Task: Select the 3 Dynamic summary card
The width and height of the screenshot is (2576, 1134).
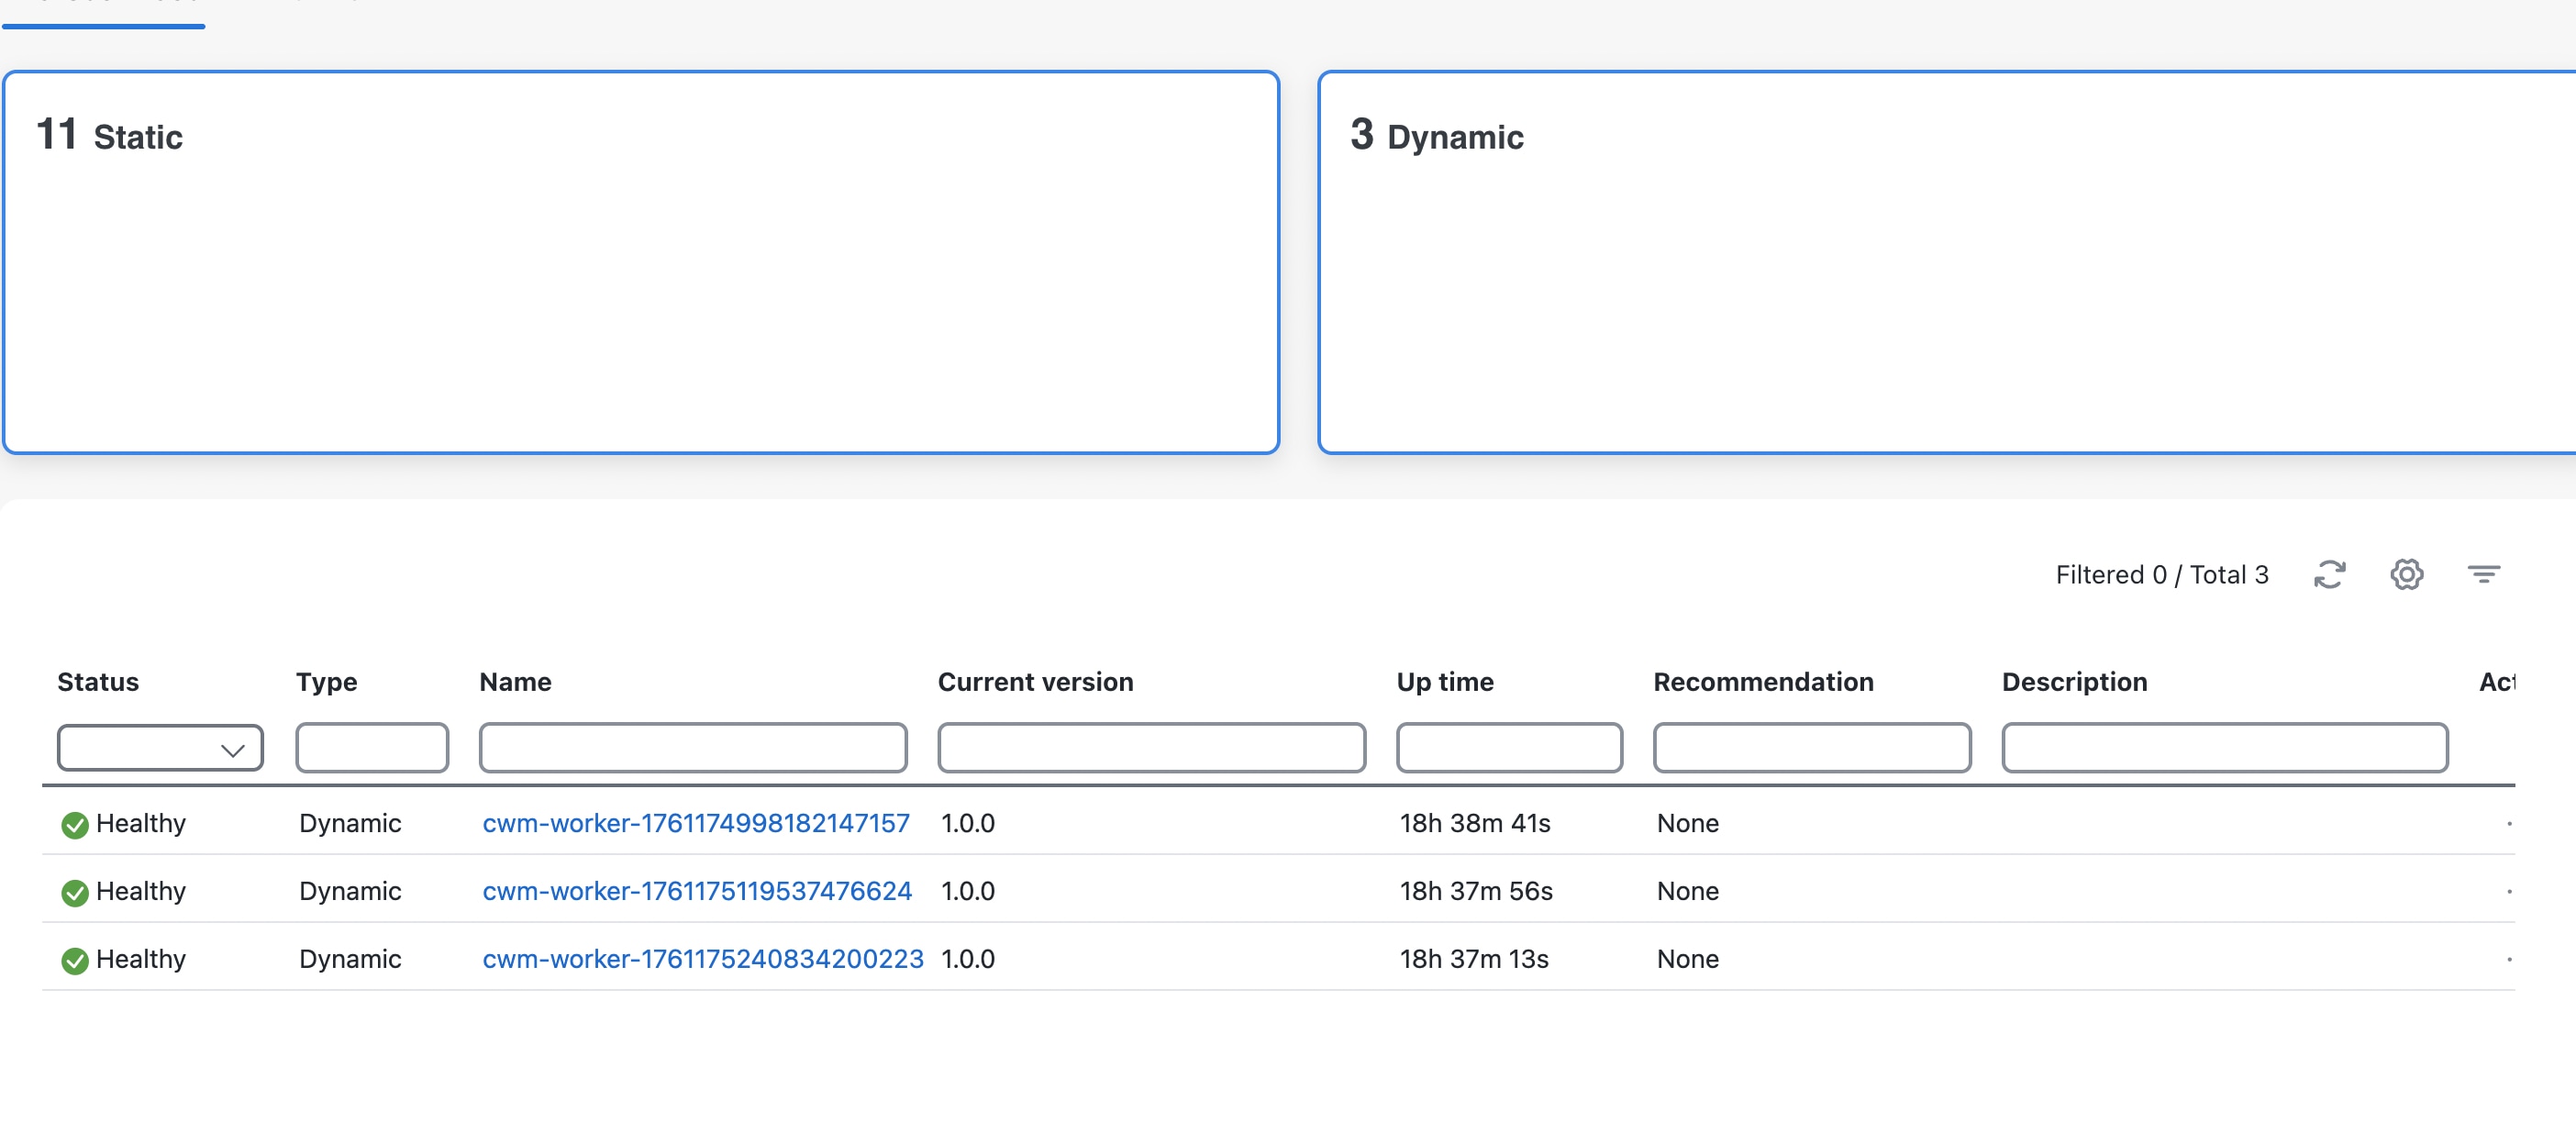Action: coord(1945,262)
